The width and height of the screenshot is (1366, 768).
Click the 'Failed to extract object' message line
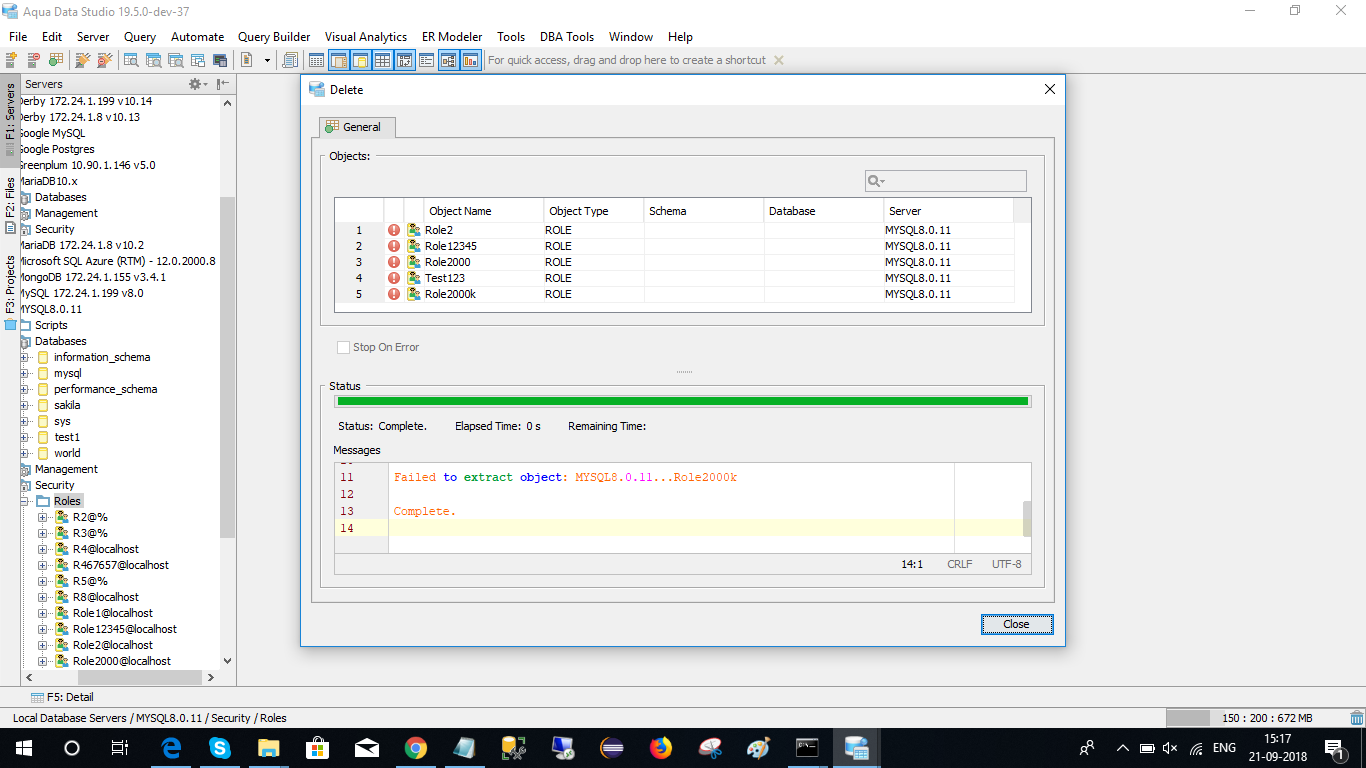(565, 477)
